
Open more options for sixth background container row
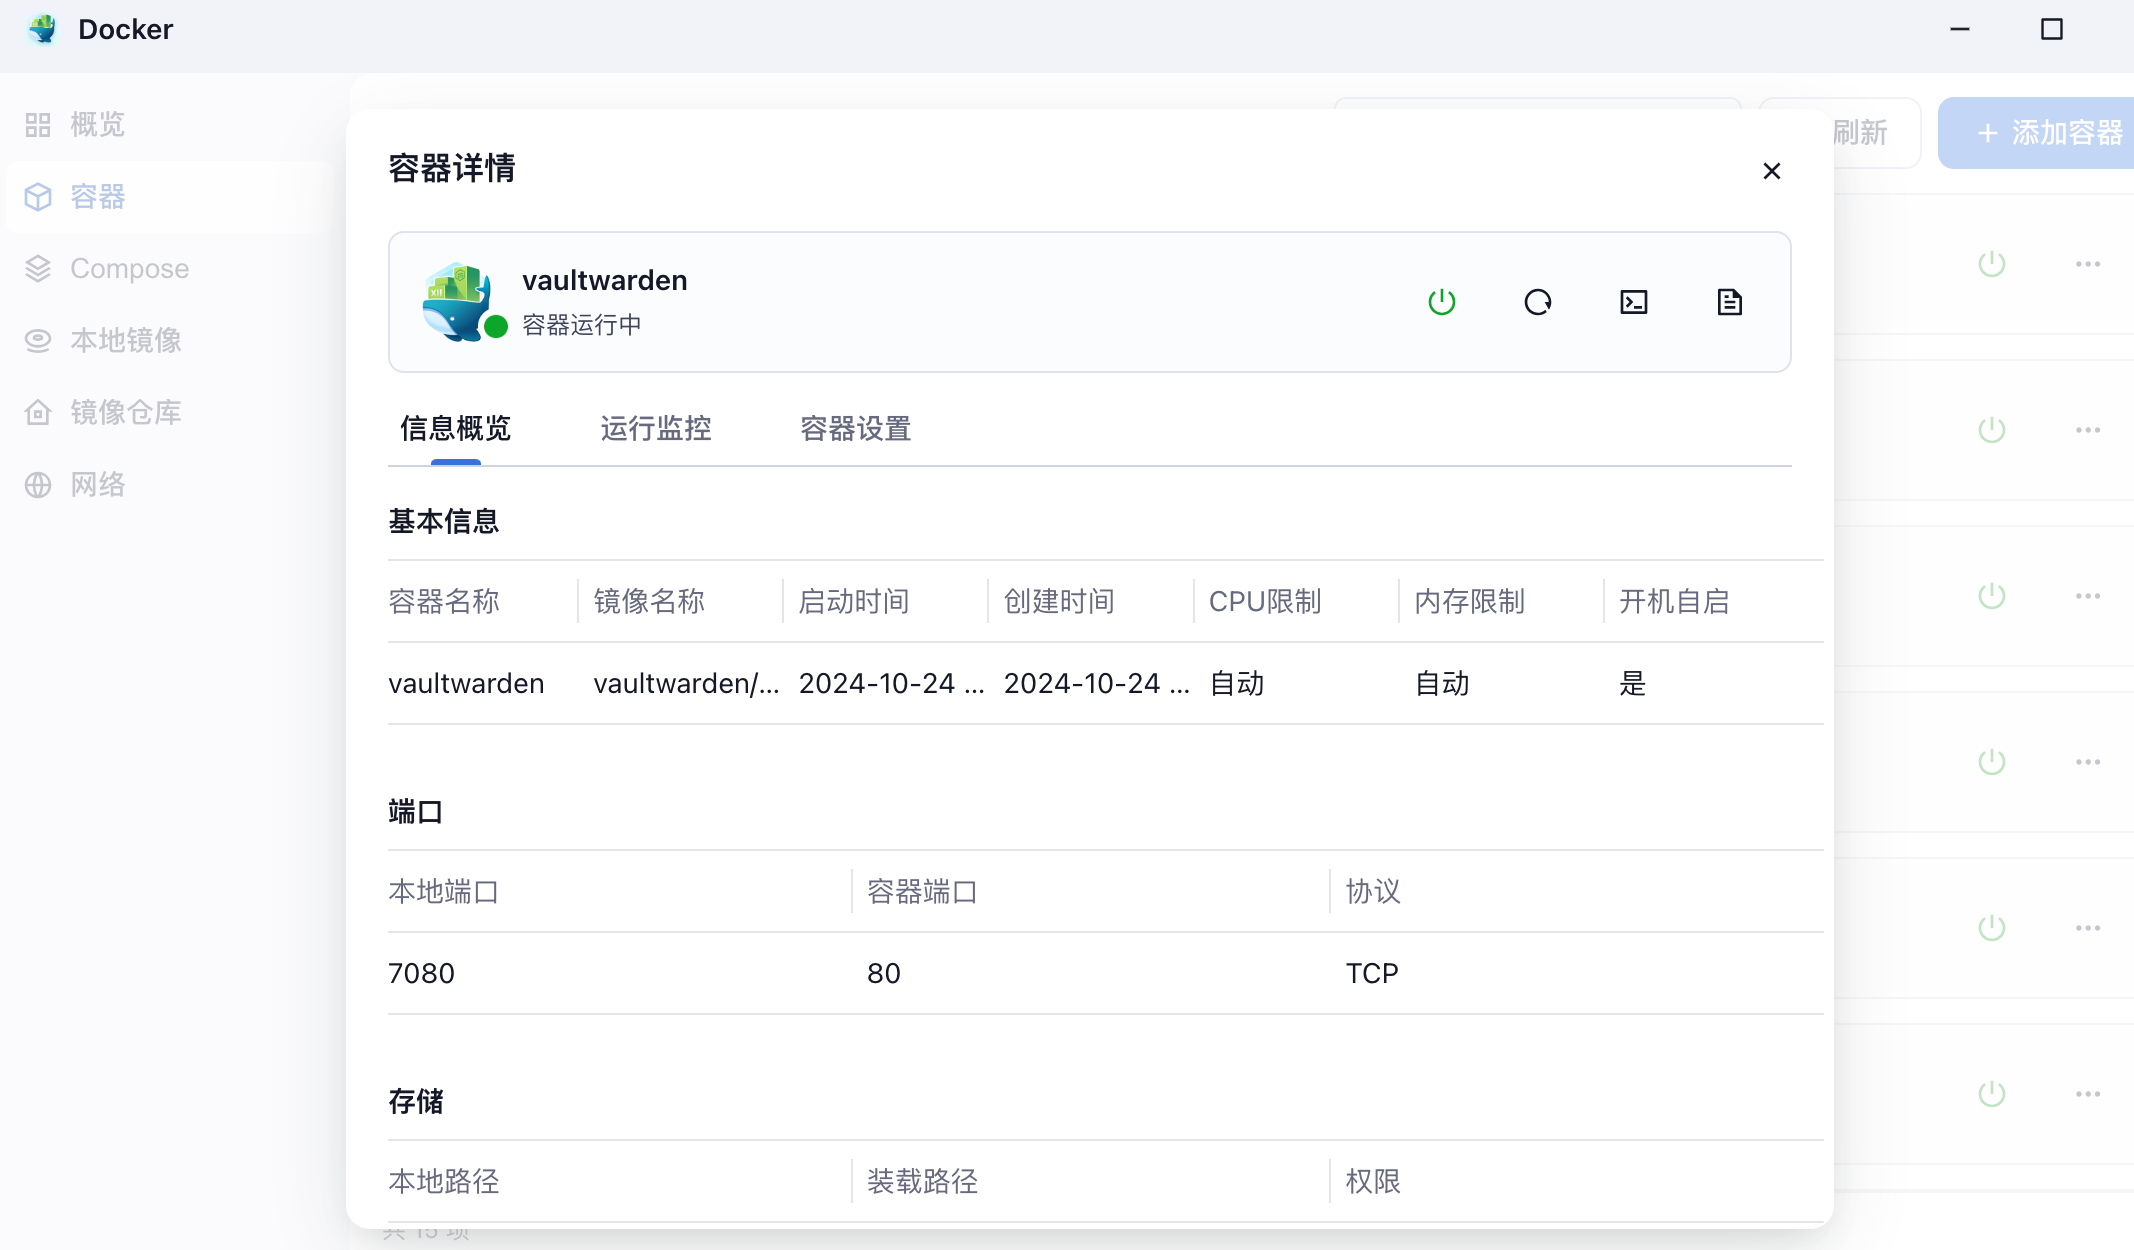tap(2088, 1094)
